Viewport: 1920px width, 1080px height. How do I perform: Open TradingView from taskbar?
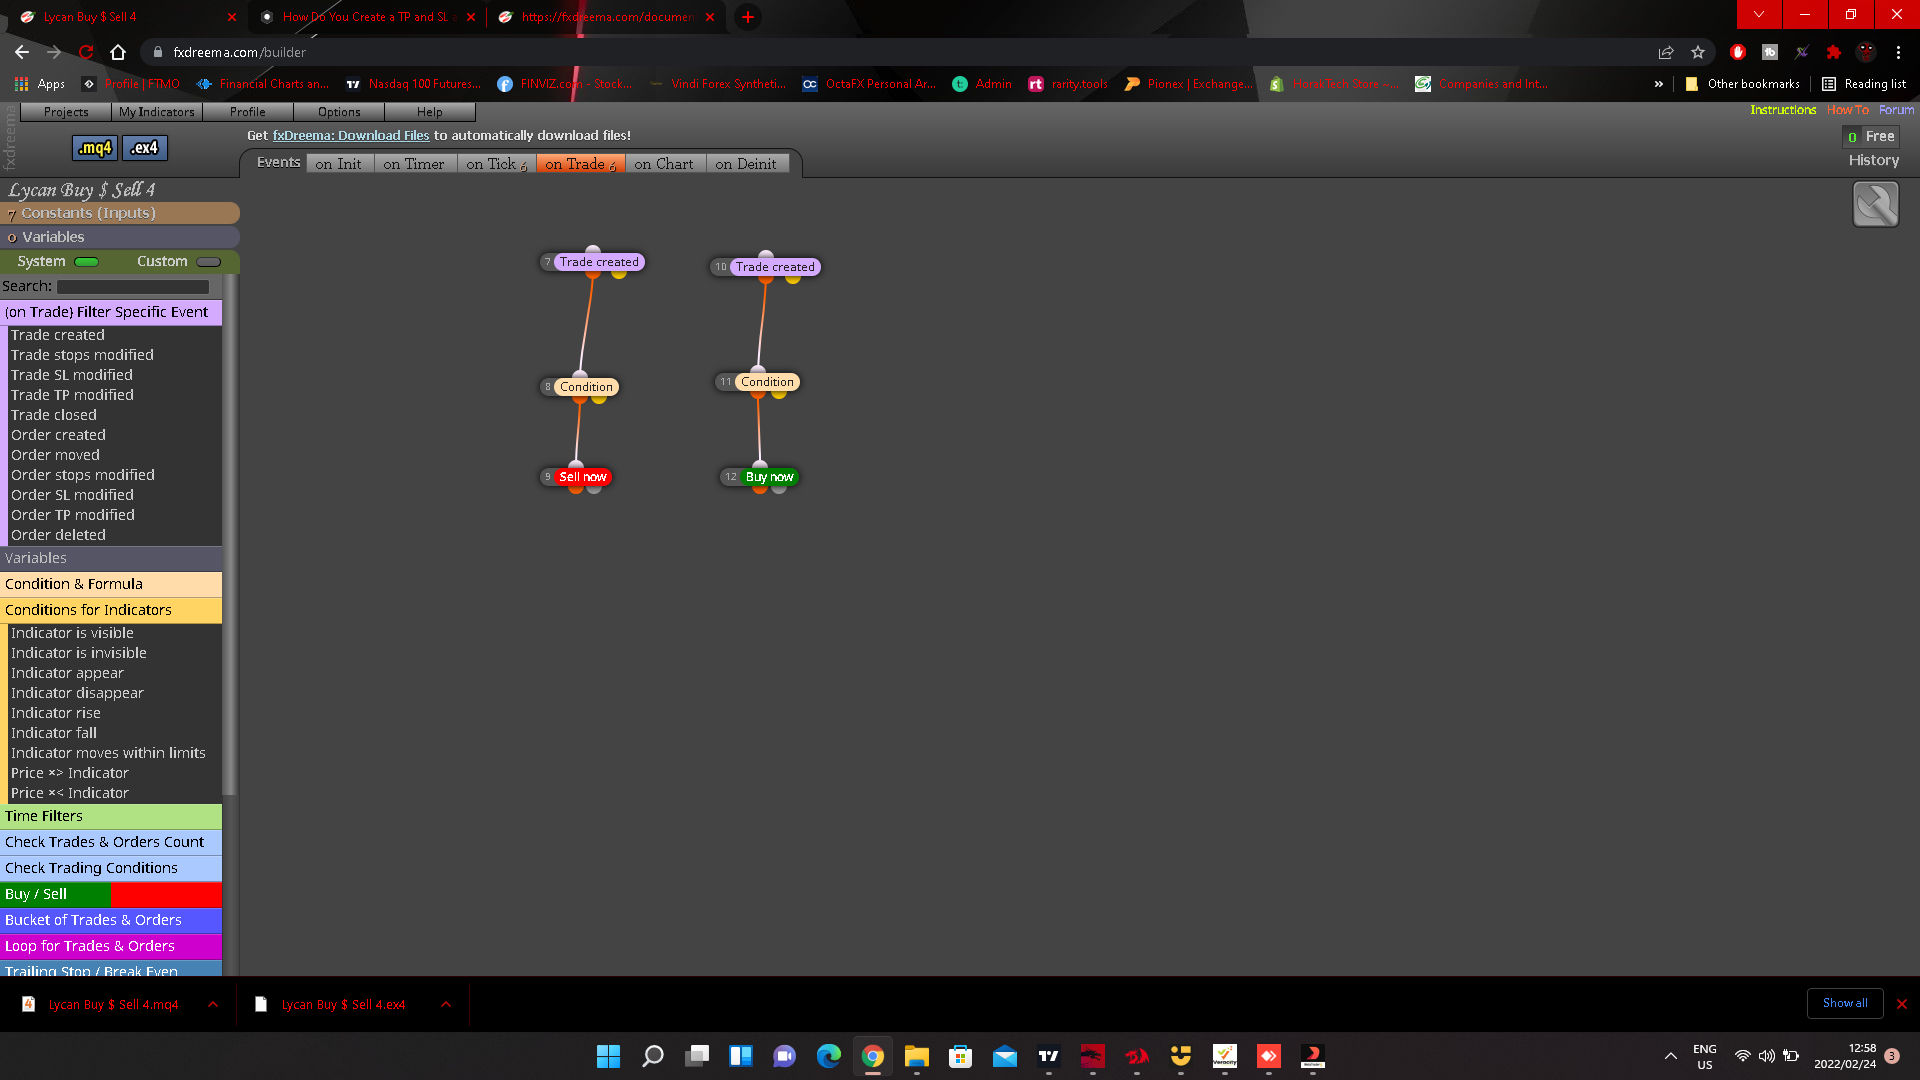[1049, 1056]
